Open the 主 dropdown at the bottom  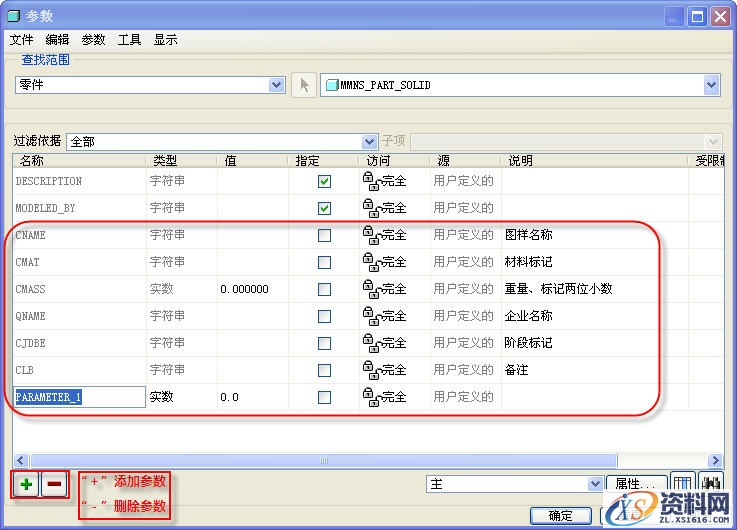[x=595, y=483]
